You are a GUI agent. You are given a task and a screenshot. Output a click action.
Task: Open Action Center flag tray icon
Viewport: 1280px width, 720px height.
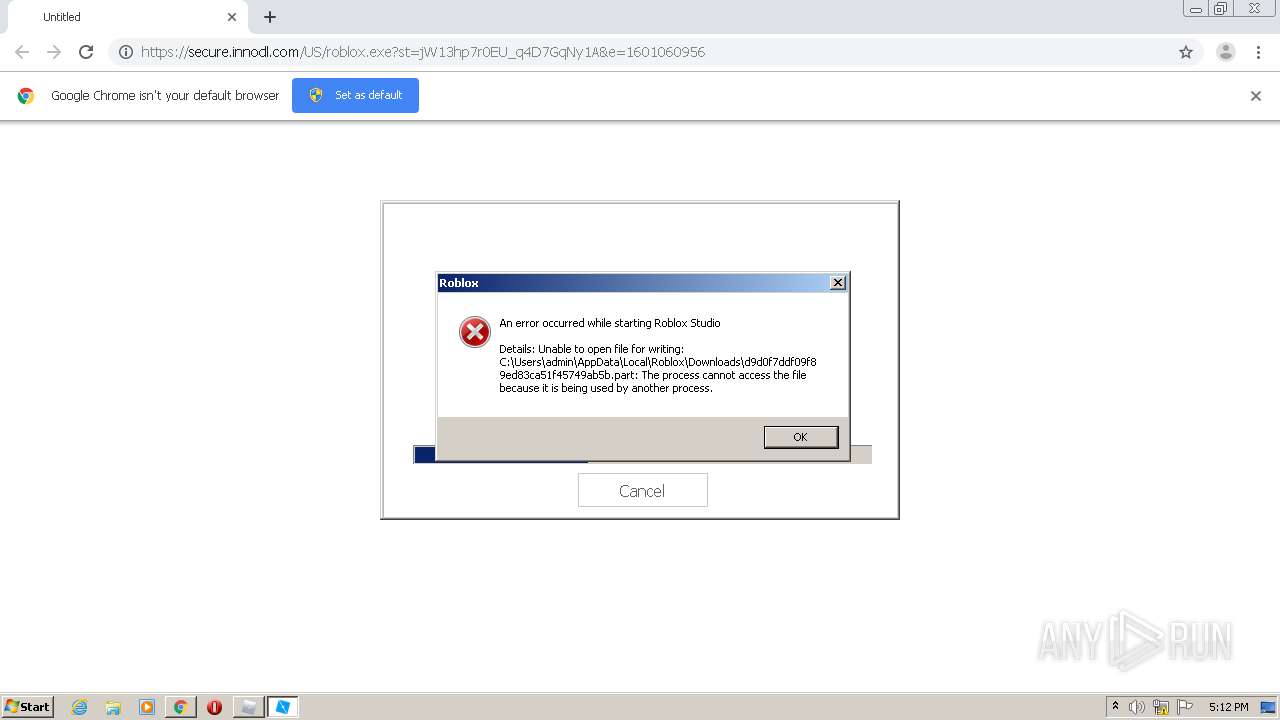1185,707
